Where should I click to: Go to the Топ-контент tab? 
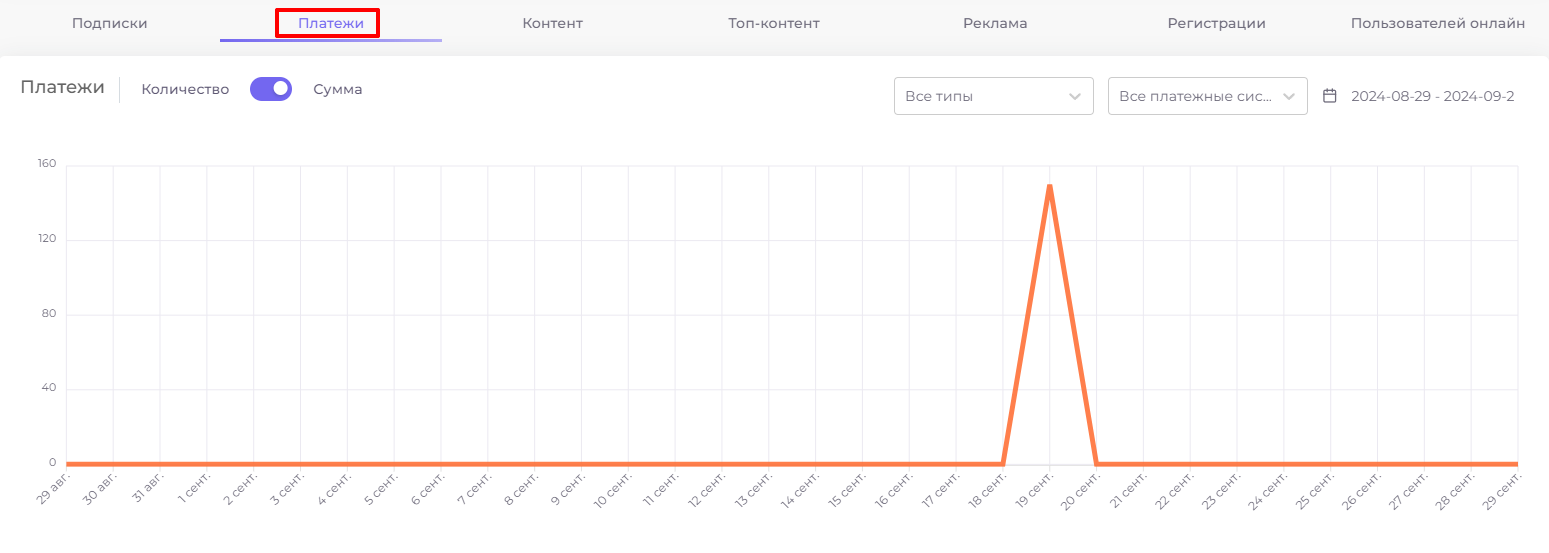click(774, 23)
